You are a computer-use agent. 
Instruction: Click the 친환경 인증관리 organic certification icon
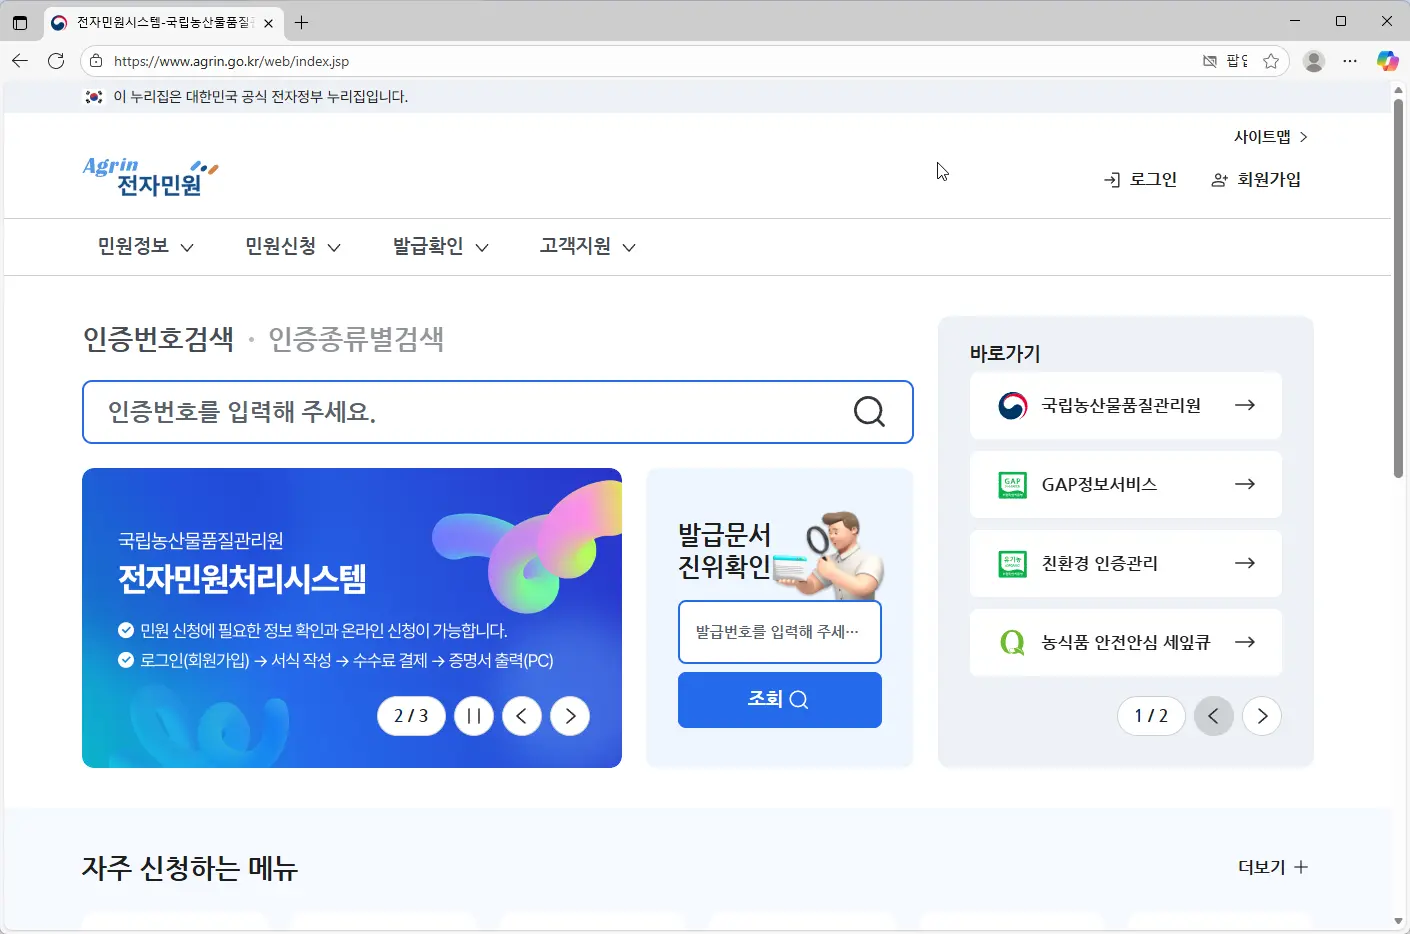1011,563
